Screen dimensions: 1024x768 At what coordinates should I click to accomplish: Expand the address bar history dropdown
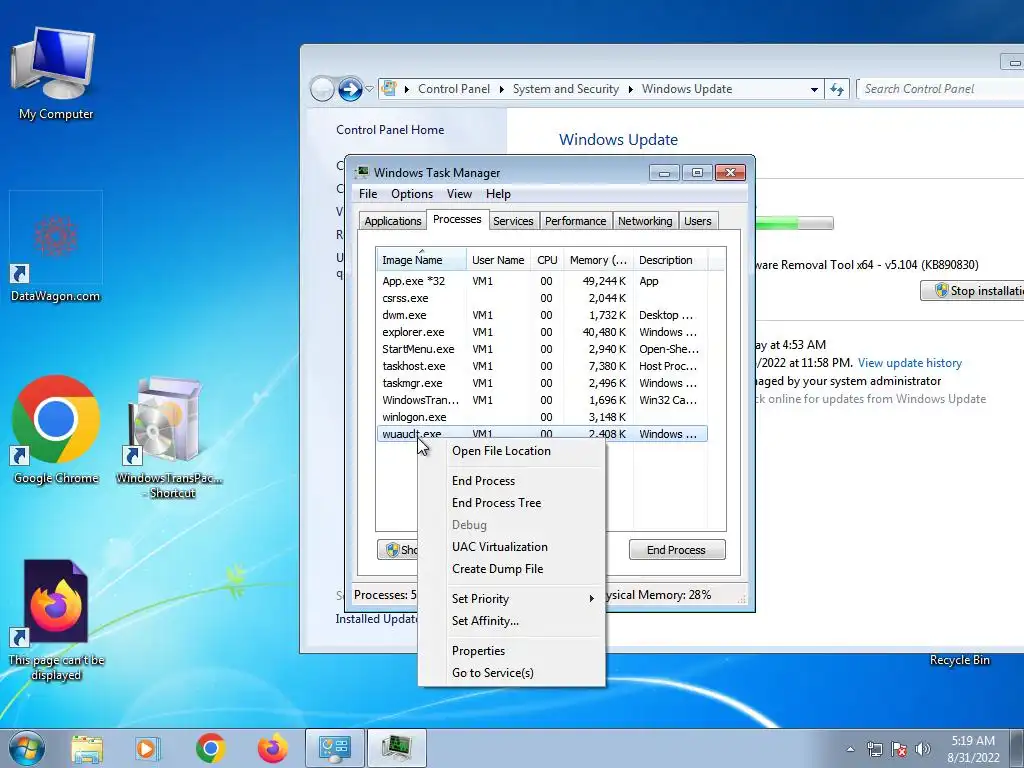(814, 89)
